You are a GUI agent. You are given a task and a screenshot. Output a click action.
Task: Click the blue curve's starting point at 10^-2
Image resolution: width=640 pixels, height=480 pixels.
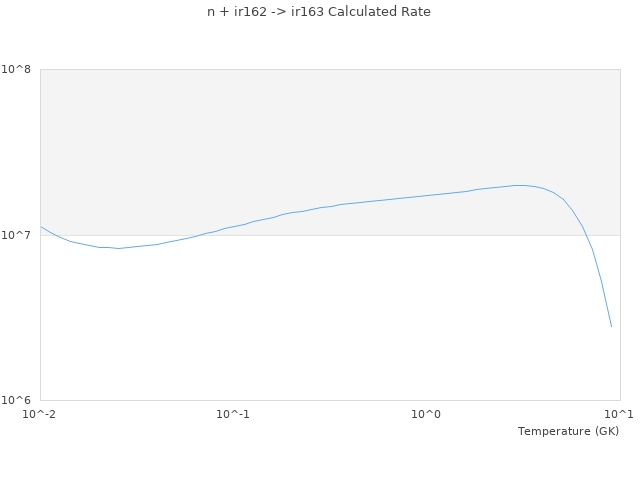point(41,227)
